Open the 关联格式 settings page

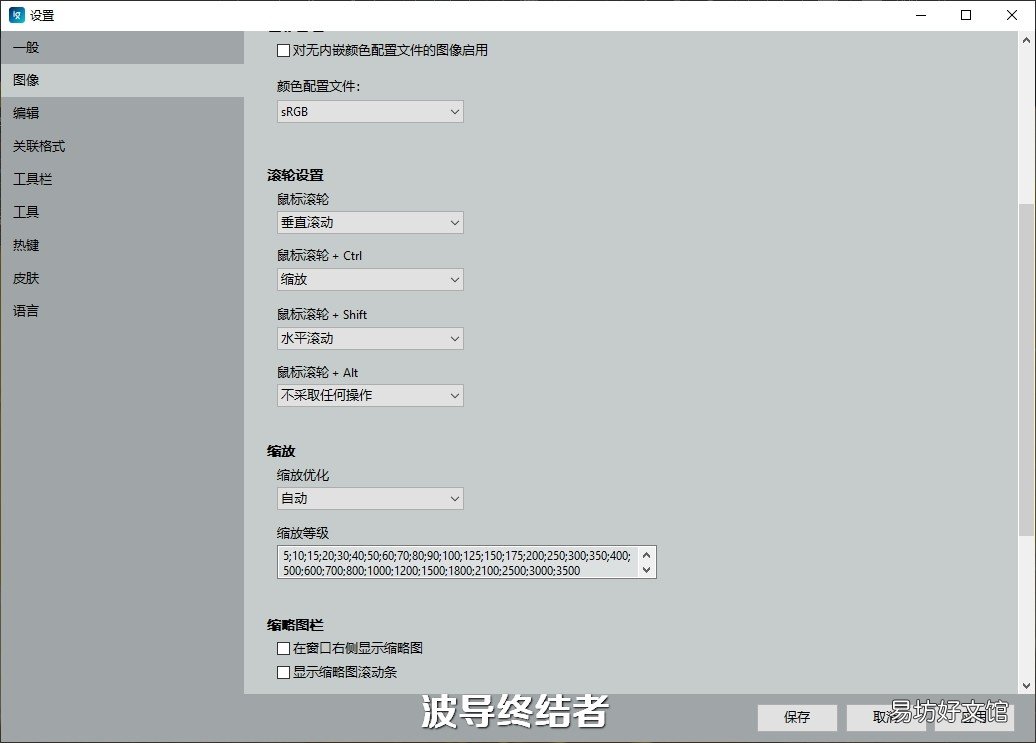pyautogui.click(x=122, y=147)
